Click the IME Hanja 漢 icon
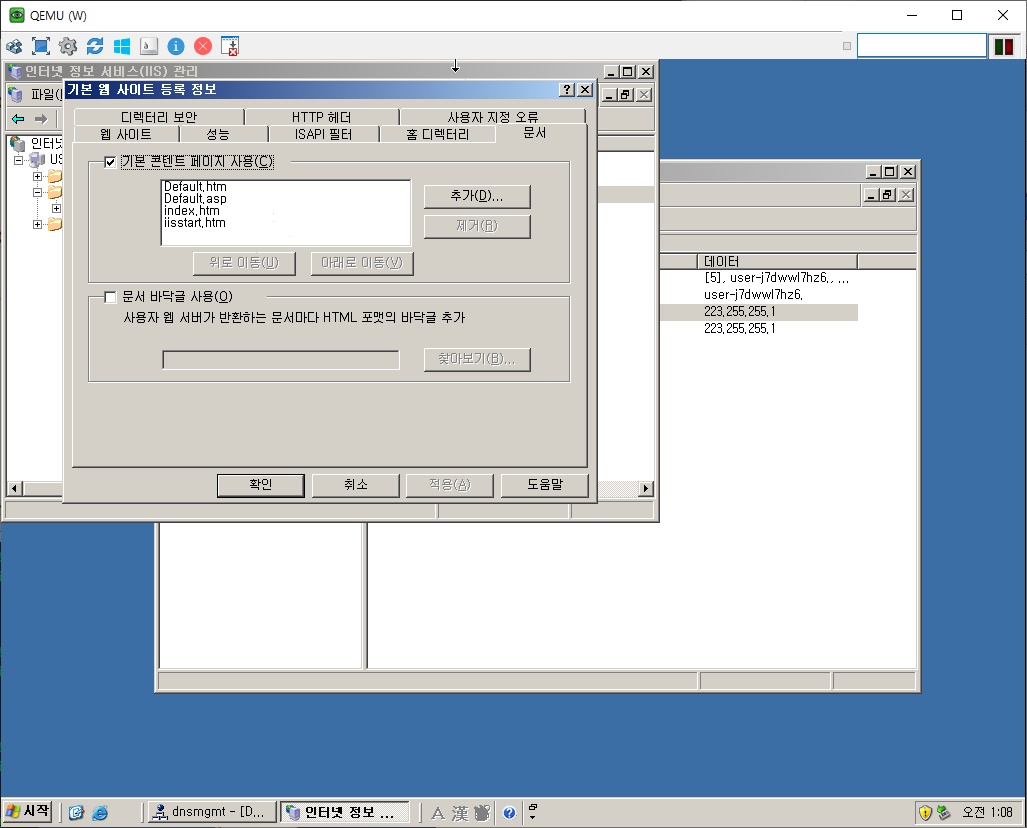Image resolution: width=1027 pixels, height=828 pixels. [x=460, y=814]
